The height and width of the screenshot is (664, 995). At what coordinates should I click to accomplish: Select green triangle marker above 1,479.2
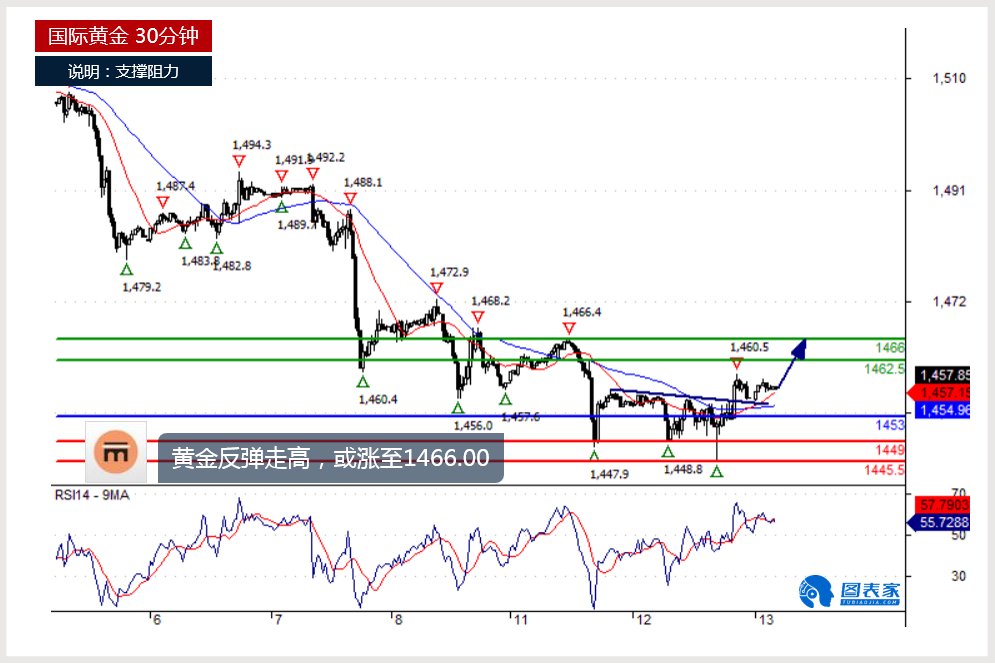tap(126, 268)
